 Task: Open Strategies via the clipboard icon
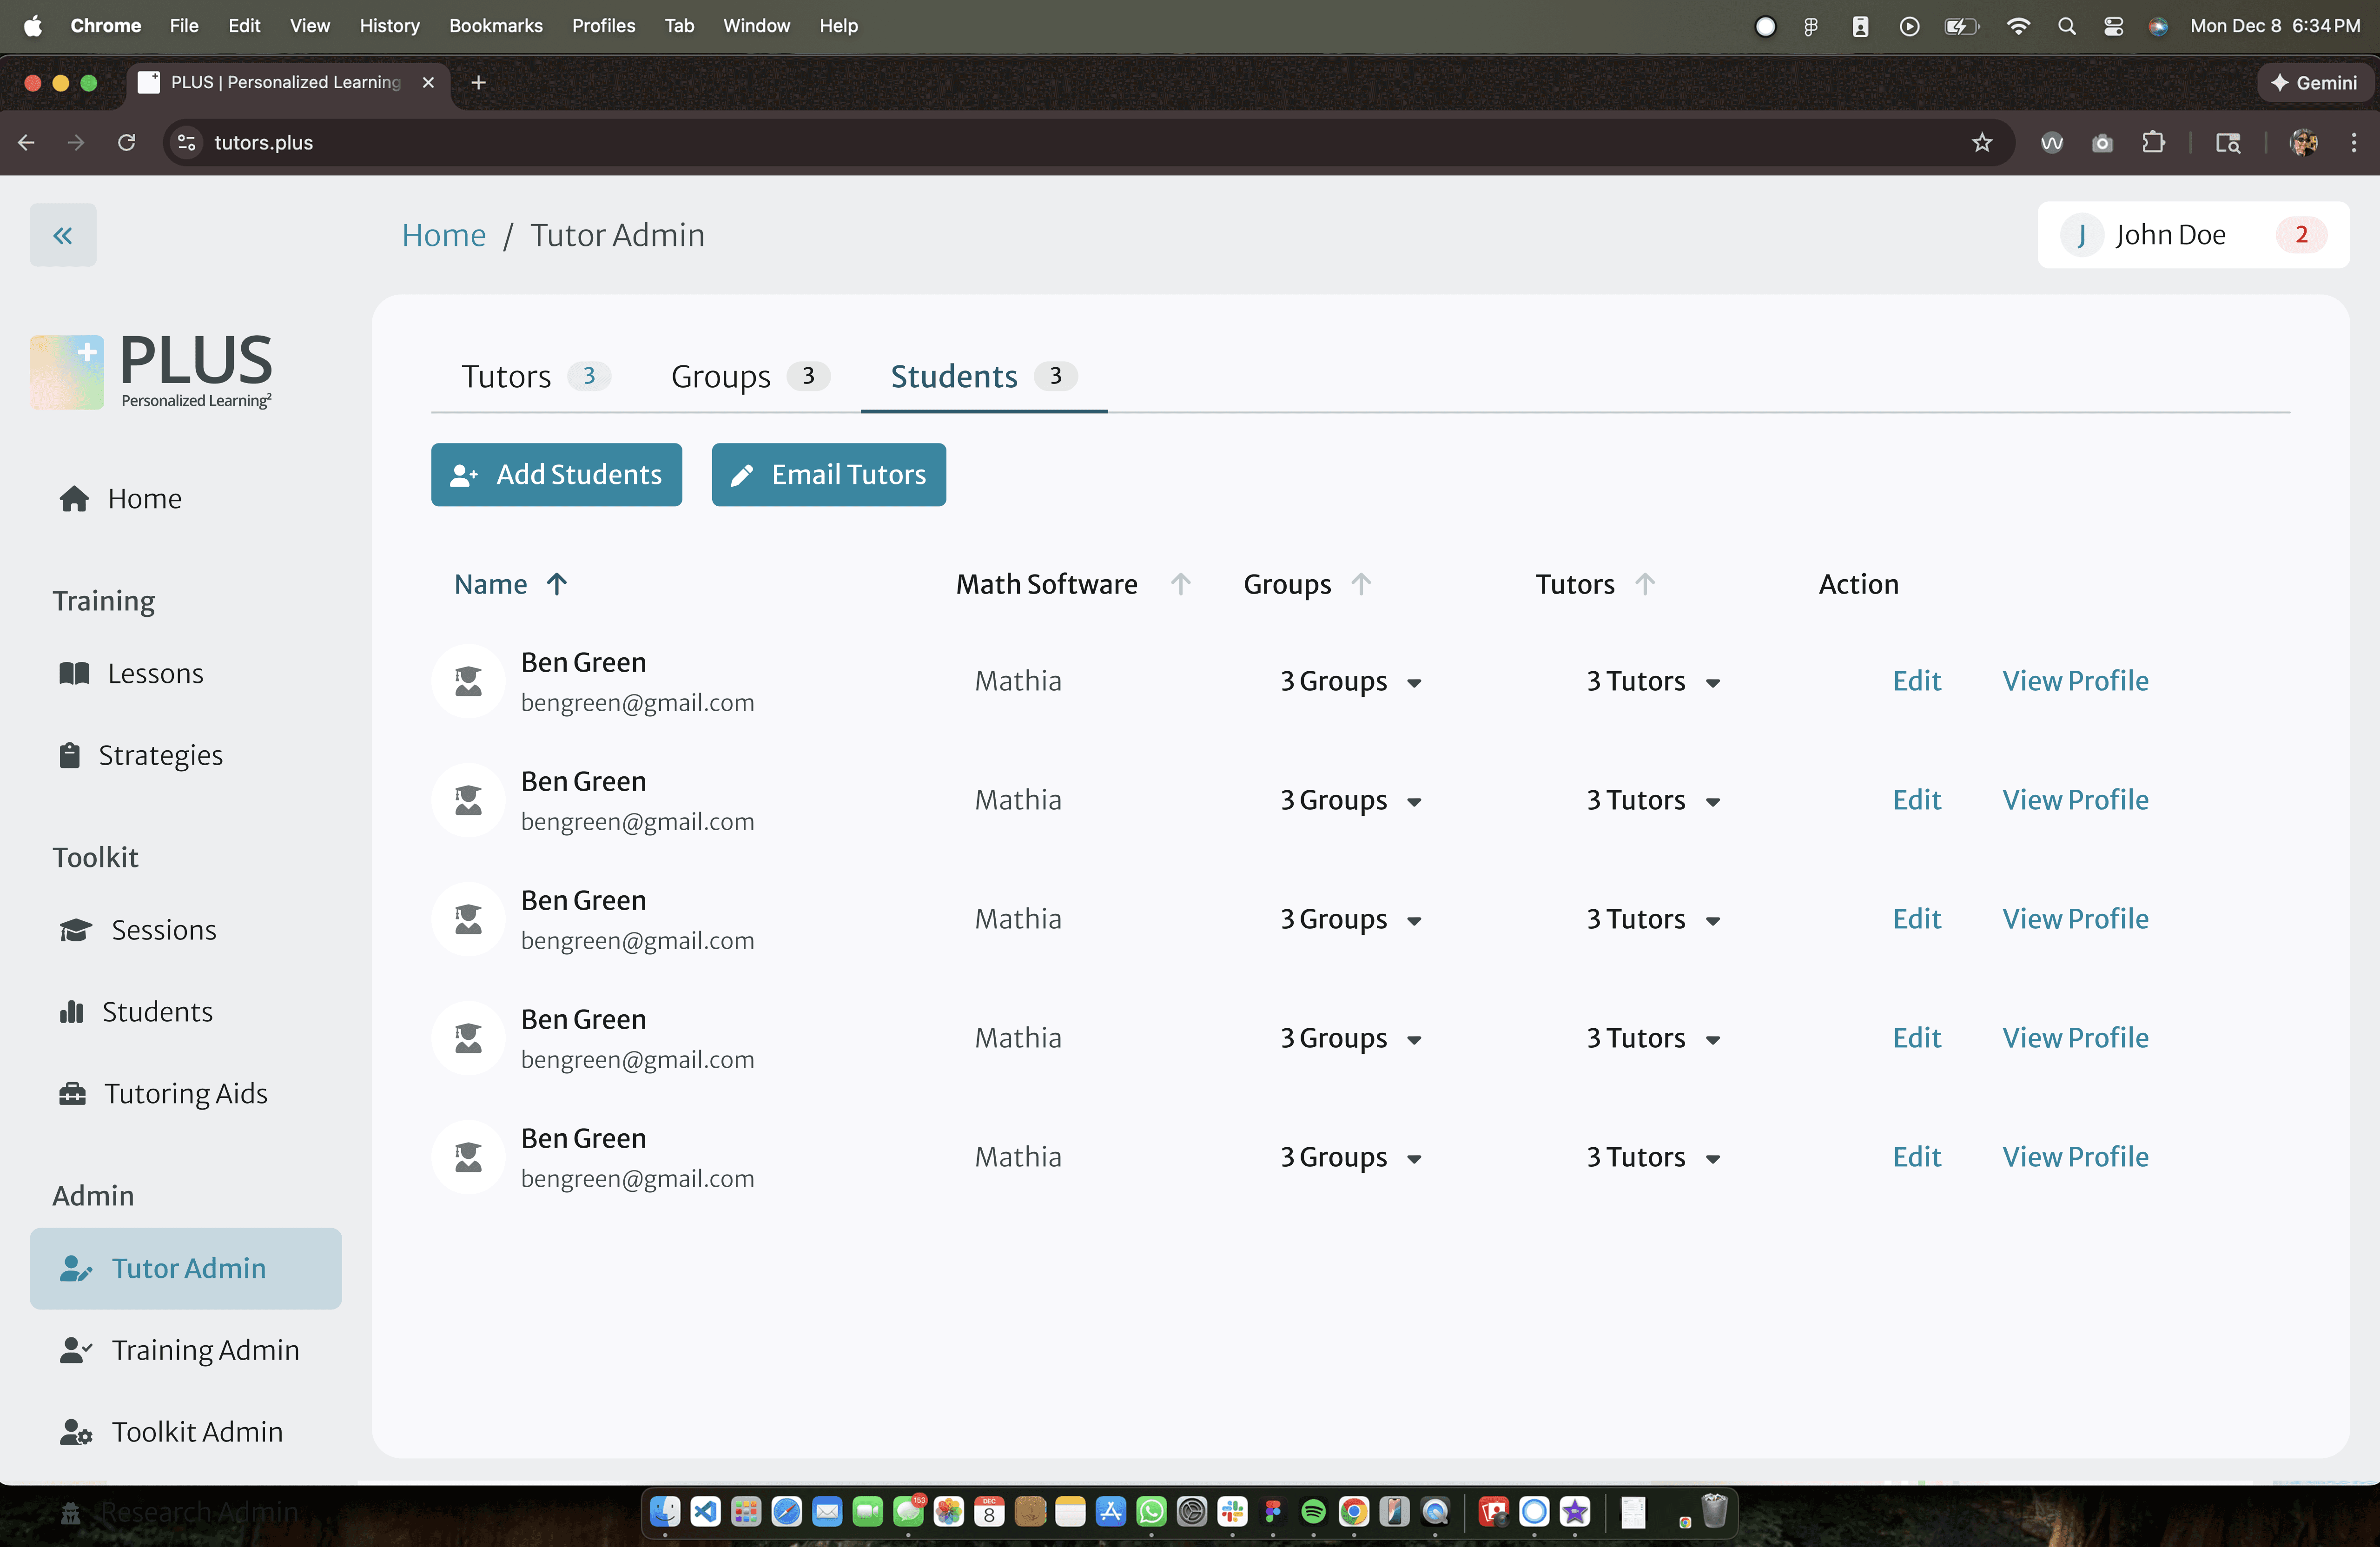pyautogui.click(x=69, y=755)
